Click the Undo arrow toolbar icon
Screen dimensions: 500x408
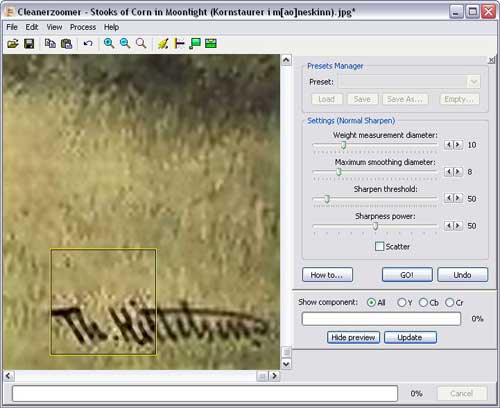88,43
